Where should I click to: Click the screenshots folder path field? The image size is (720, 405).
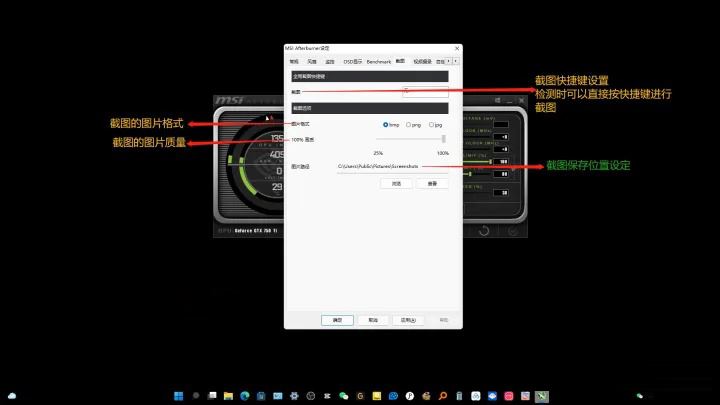392,167
